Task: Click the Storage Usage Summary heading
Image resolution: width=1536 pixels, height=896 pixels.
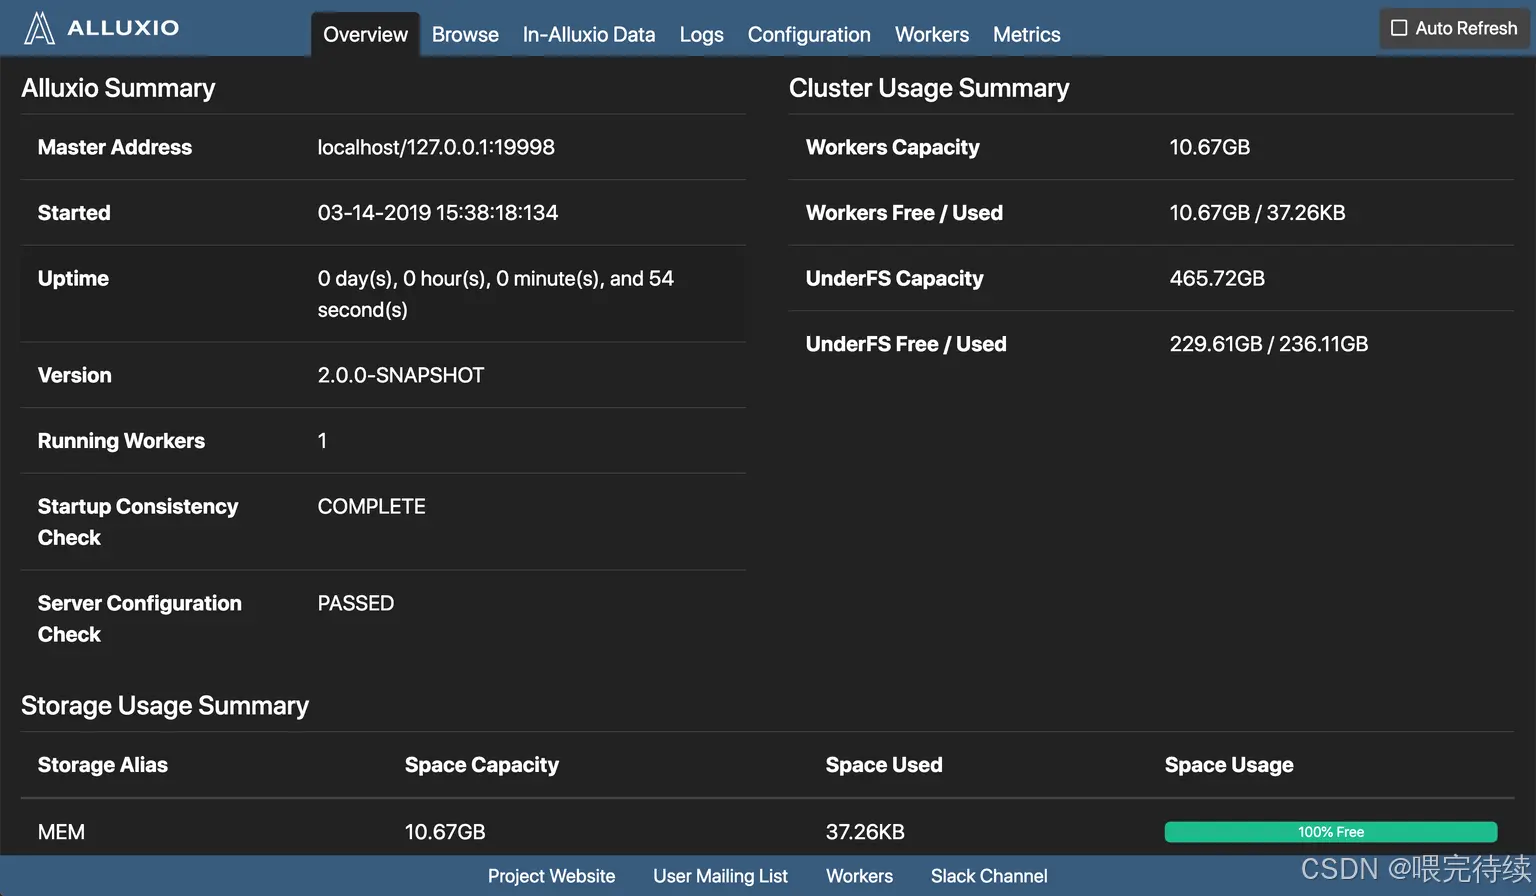Action: (x=165, y=706)
